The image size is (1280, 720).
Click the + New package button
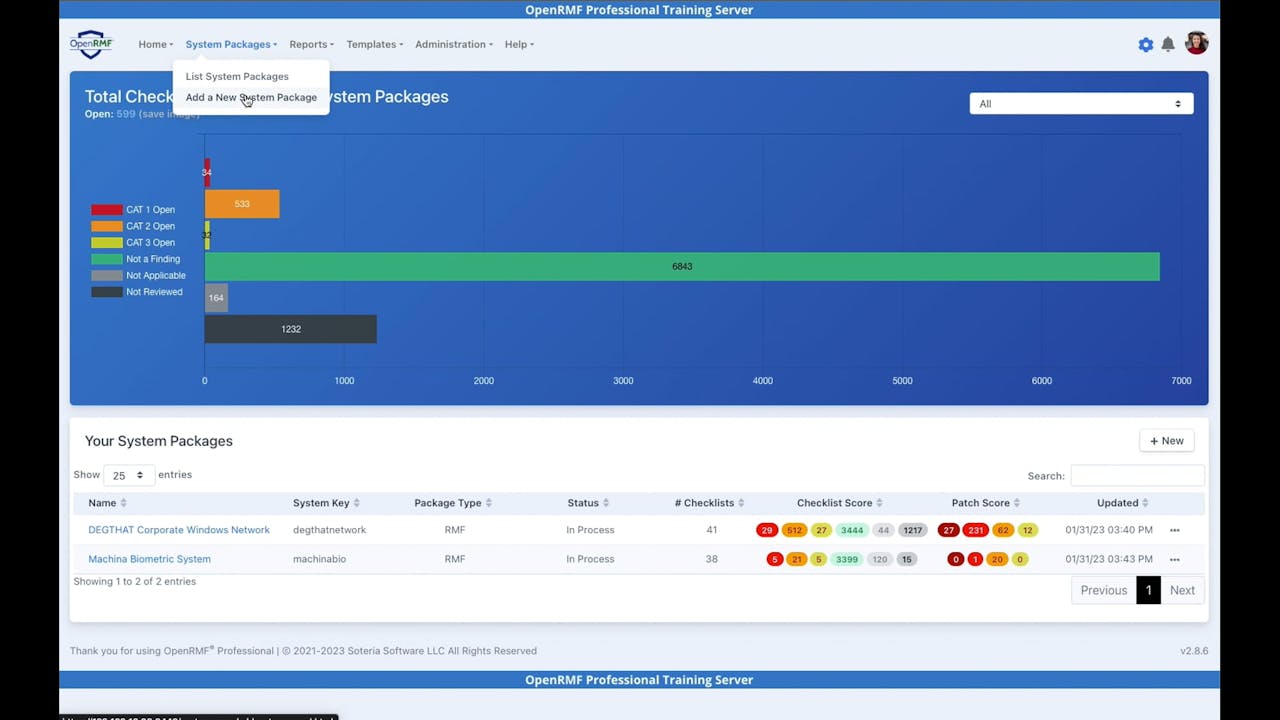(x=1166, y=440)
